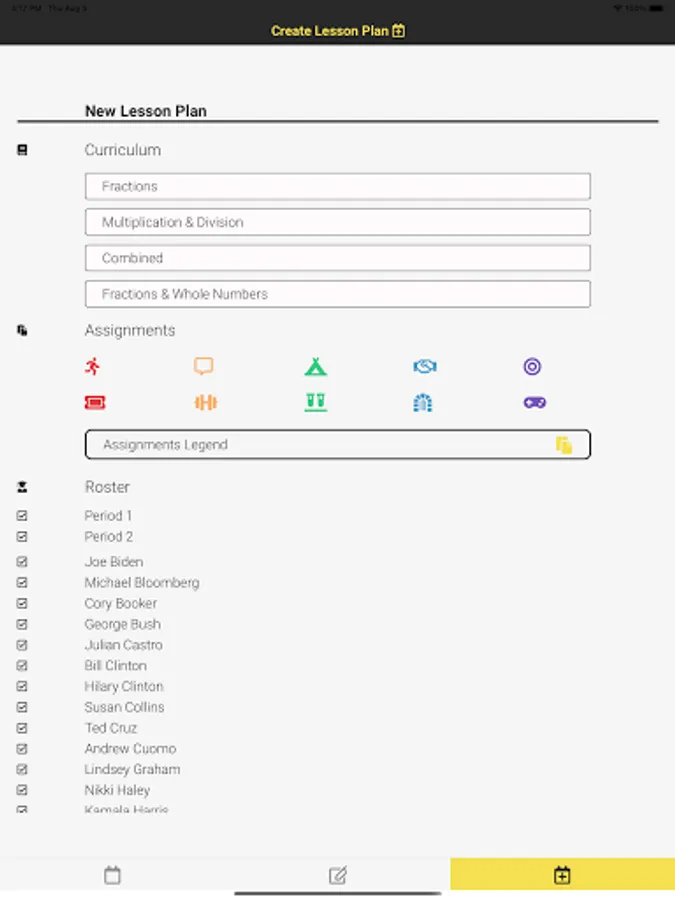Expand the Assignments Legend box

[x=337, y=445]
